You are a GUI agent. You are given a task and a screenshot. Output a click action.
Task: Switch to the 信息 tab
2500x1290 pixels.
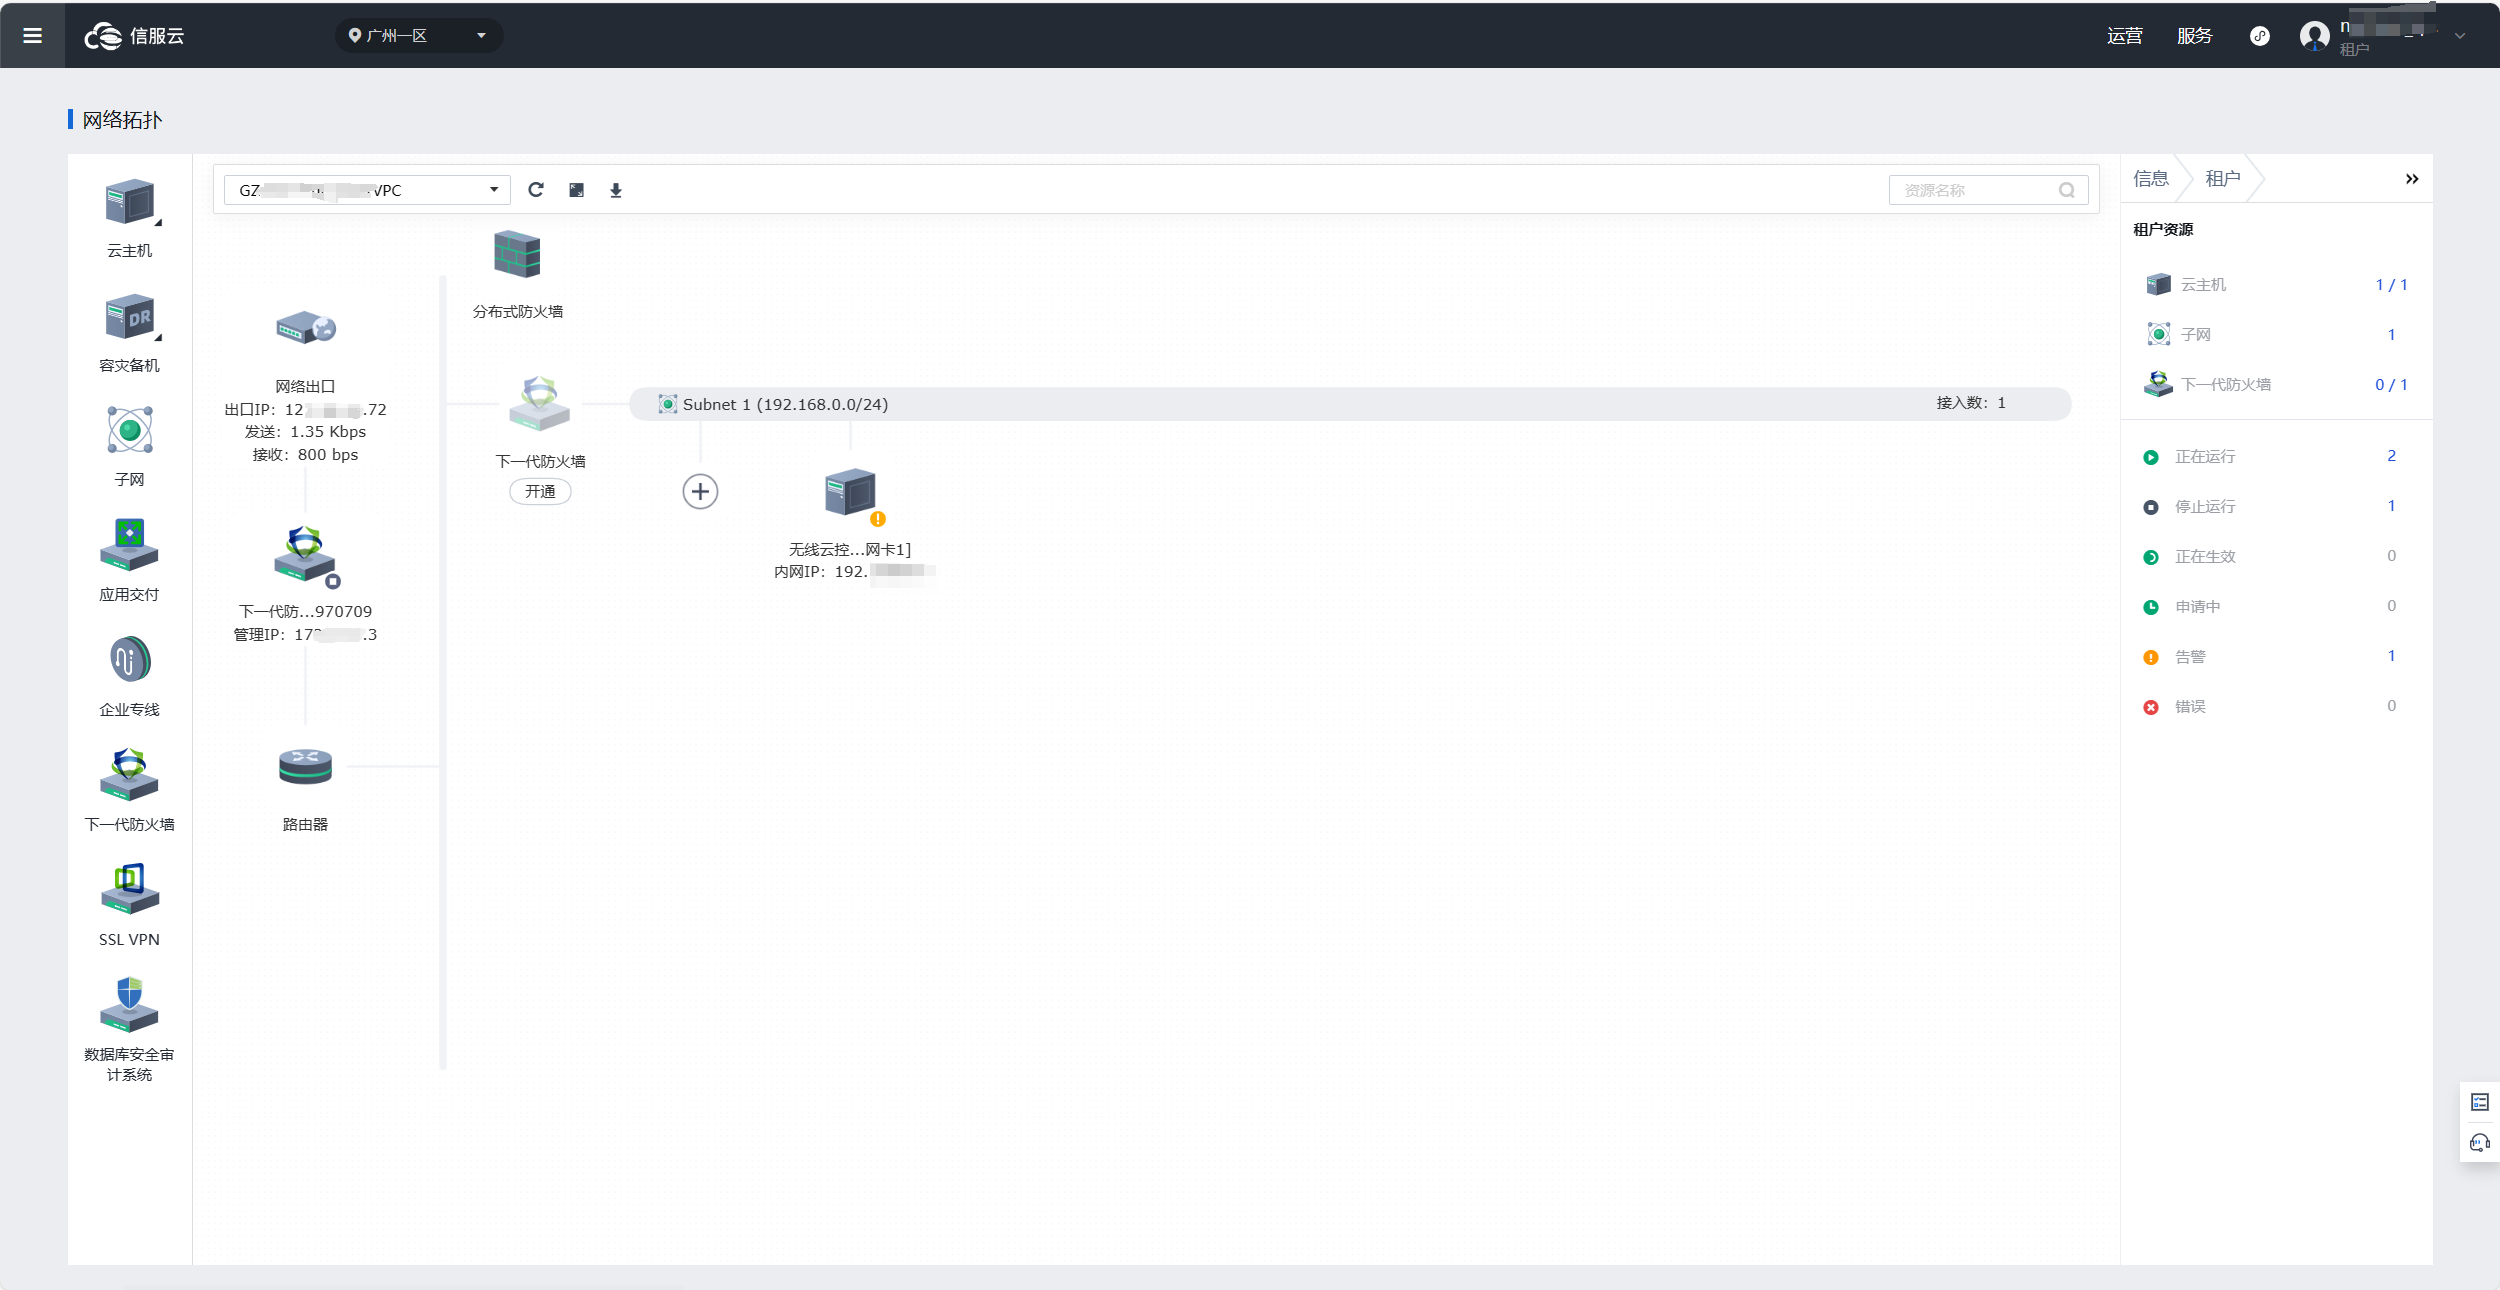[2151, 179]
